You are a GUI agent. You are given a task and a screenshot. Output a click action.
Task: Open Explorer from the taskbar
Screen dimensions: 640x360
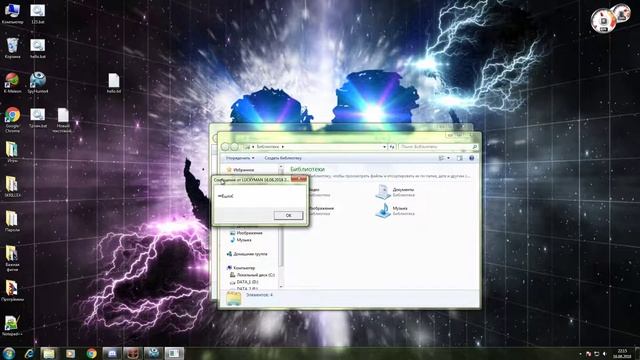49,353
